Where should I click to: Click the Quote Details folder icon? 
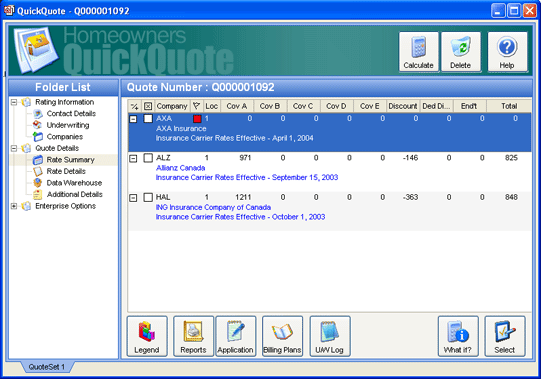[x=26, y=148]
